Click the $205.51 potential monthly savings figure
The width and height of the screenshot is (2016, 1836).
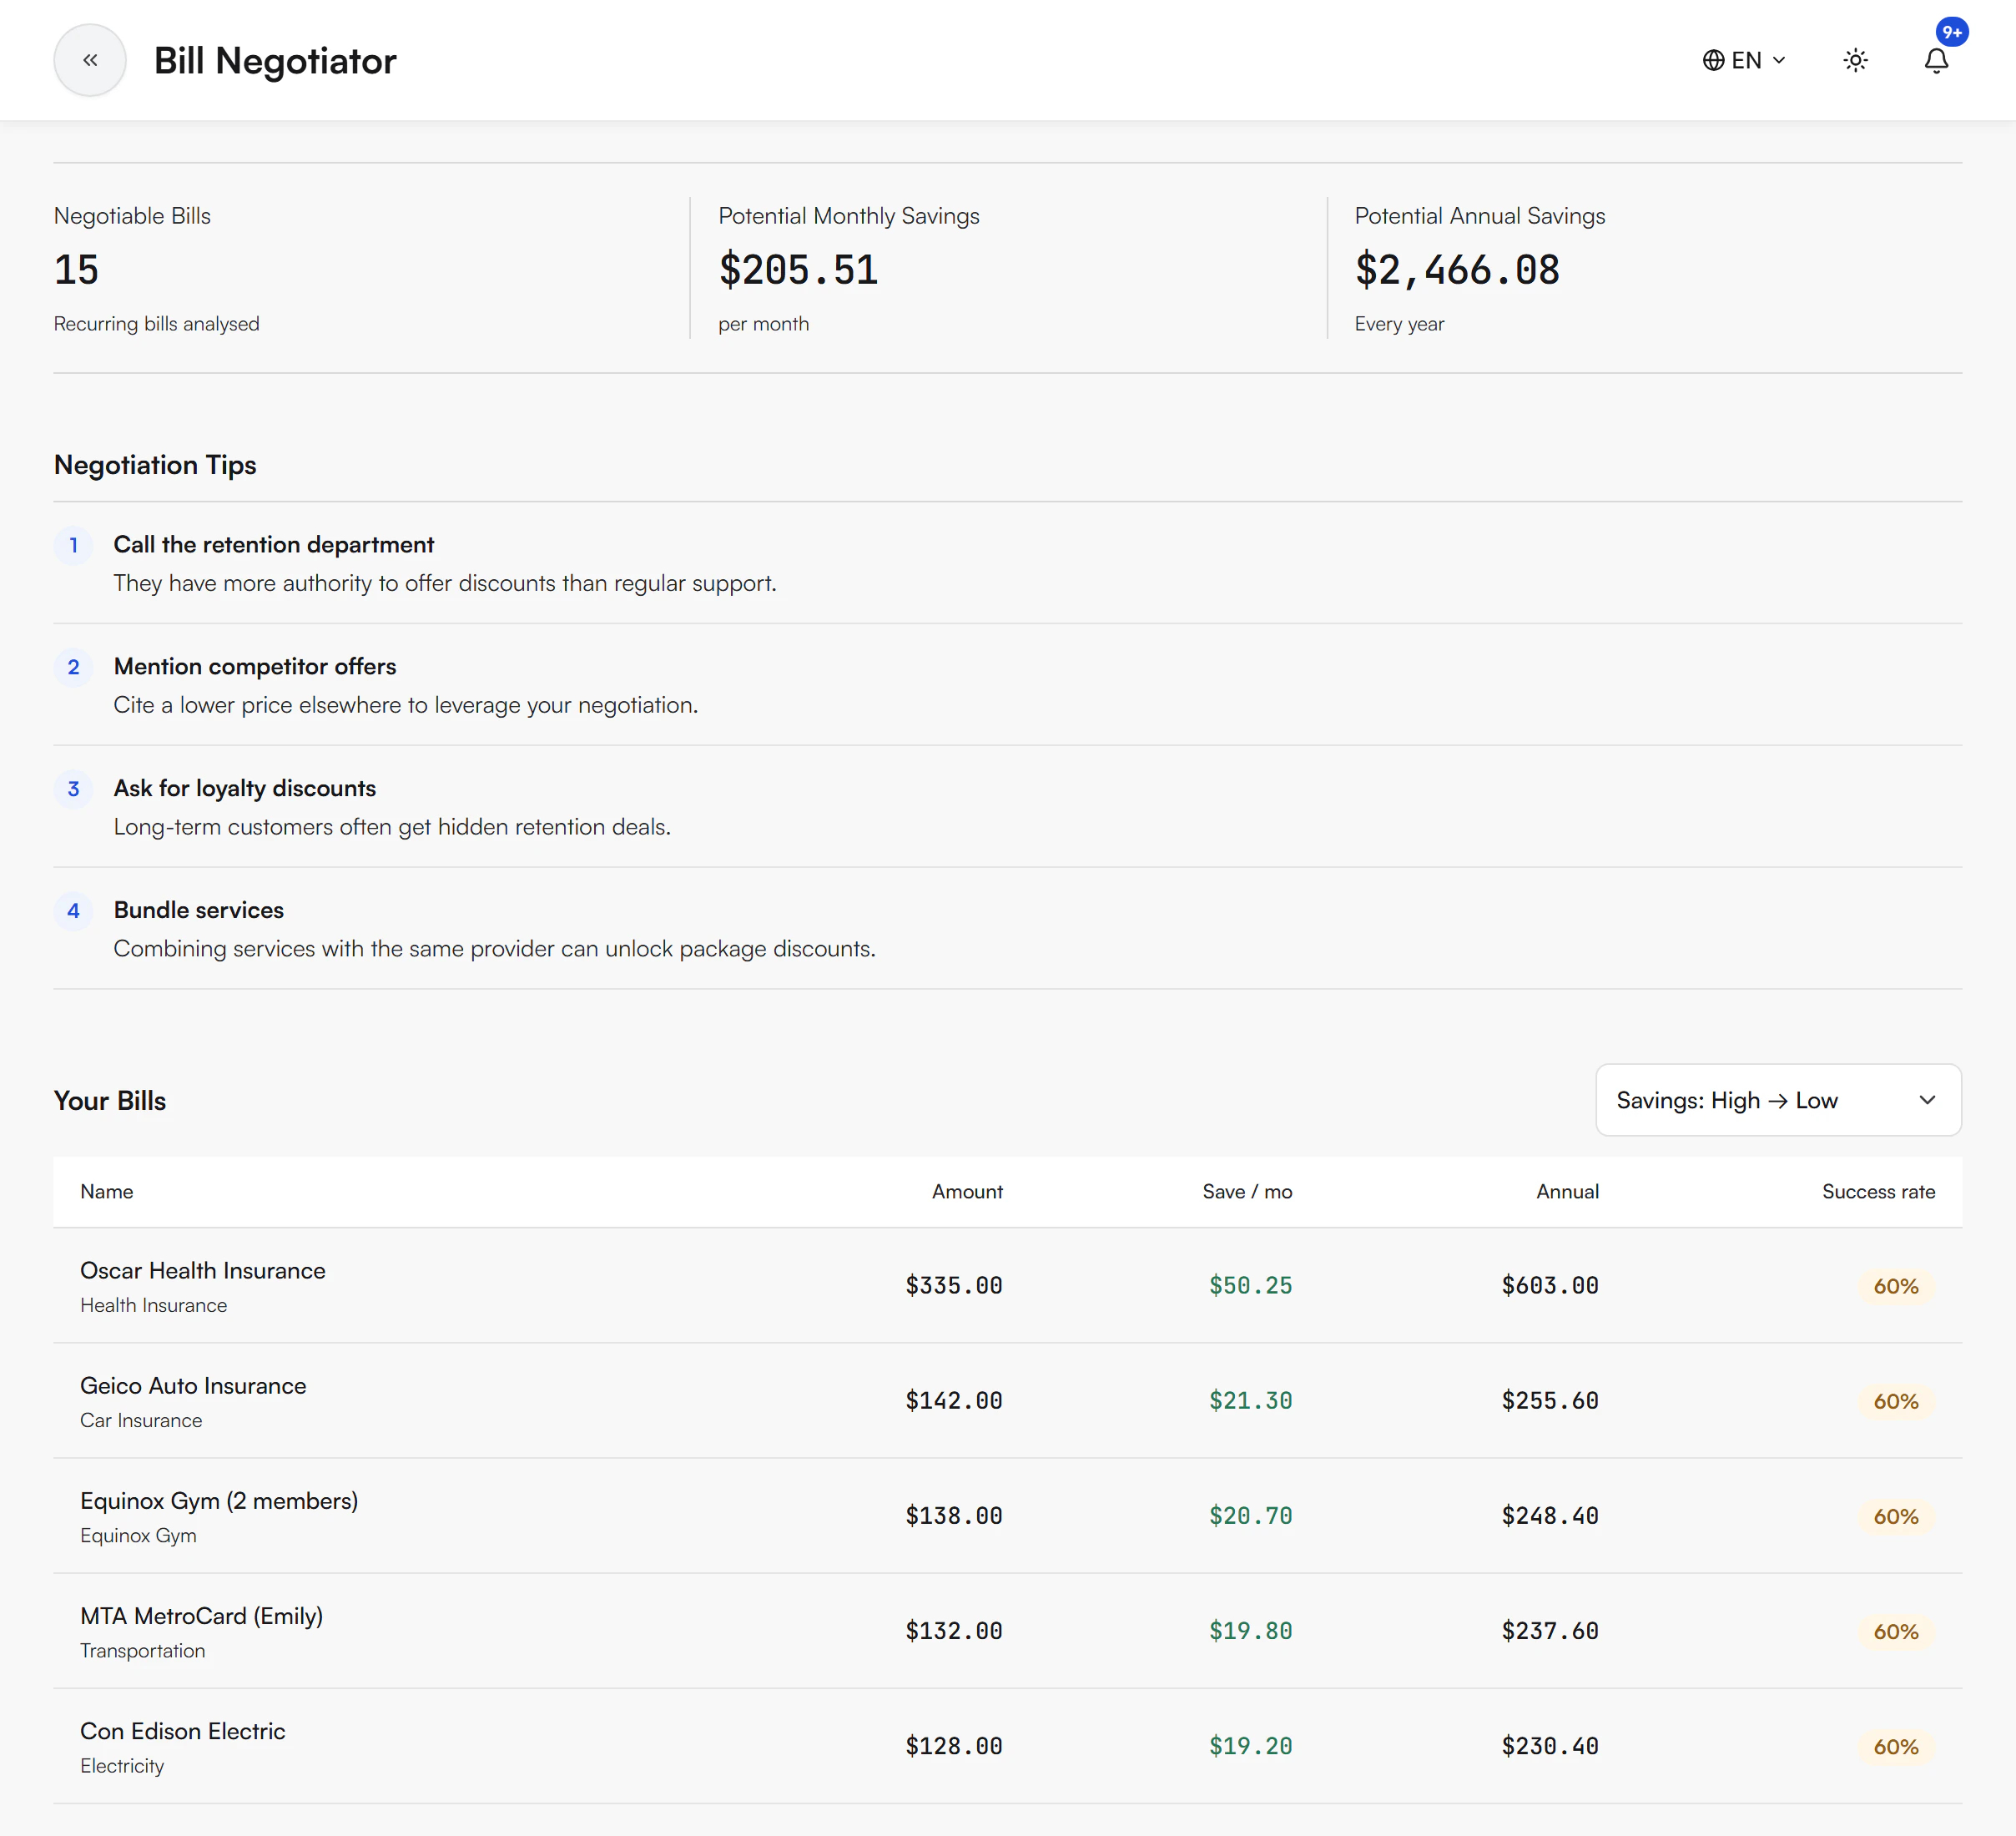point(798,270)
